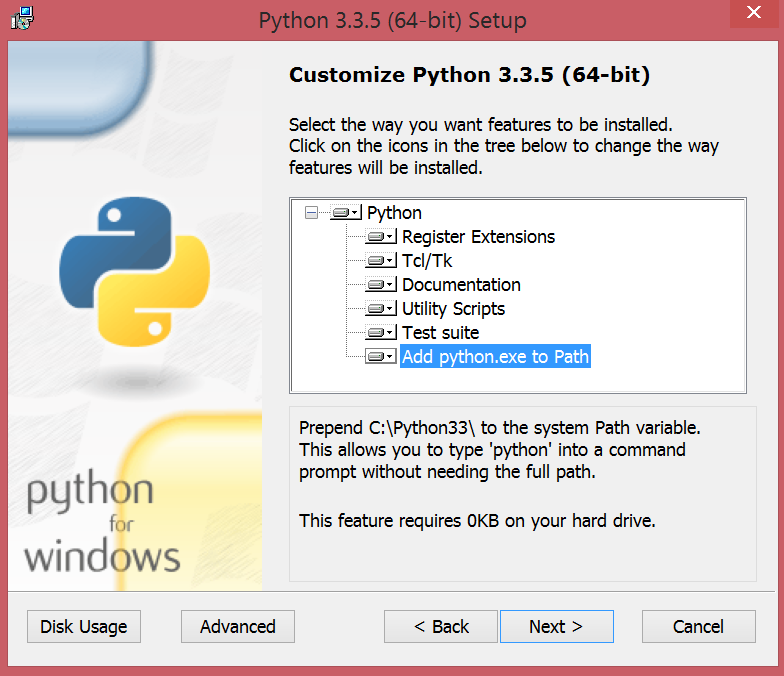The height and width of the screenshot is (676, 784).
Task: Open Documentation feature install options icon
Action: (381, 285)
